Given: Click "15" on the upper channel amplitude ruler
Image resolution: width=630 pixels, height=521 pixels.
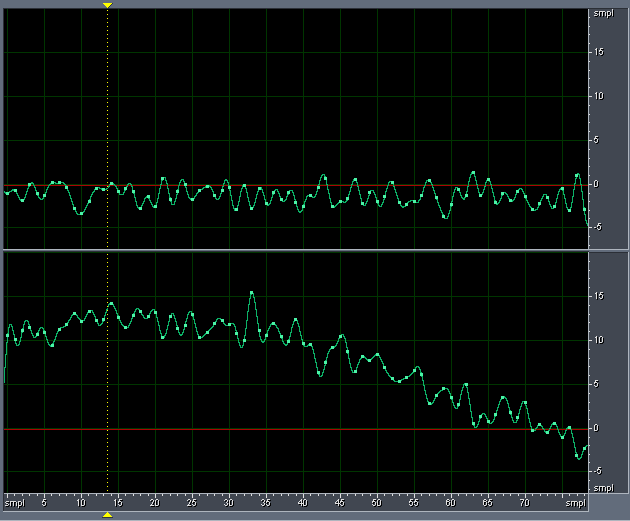Looking at the screenshot, I should point(599,52).
